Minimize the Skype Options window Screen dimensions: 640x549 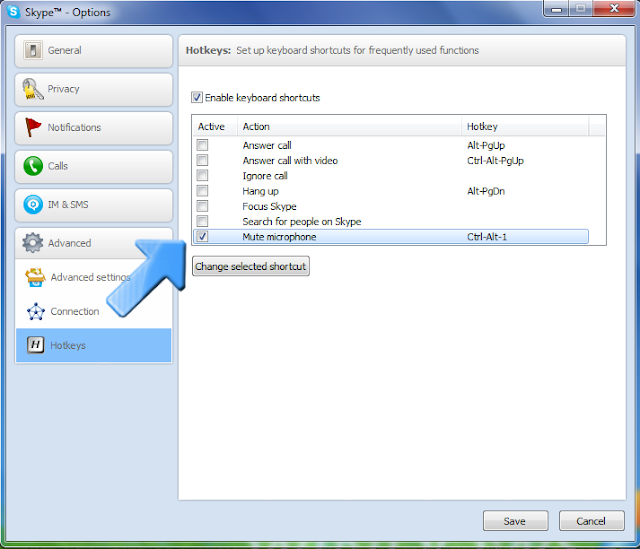556,9
